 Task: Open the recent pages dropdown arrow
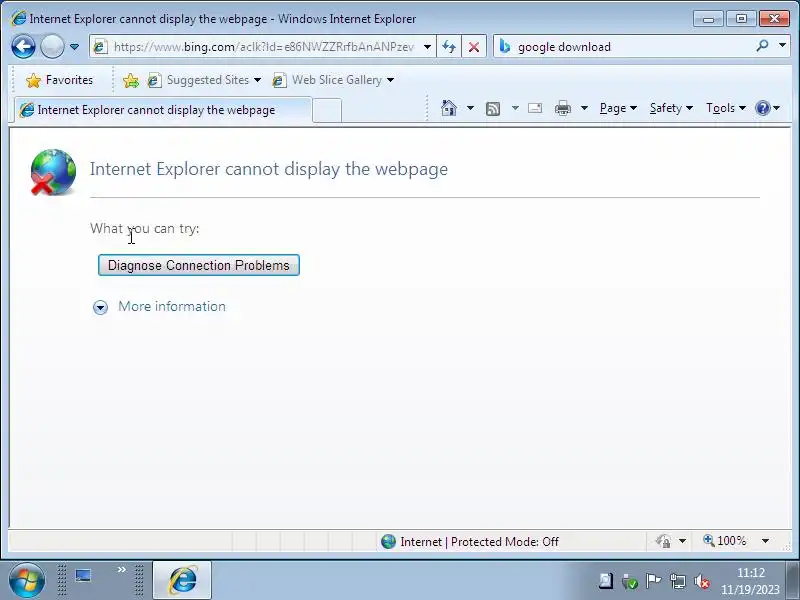coord(74,47)
